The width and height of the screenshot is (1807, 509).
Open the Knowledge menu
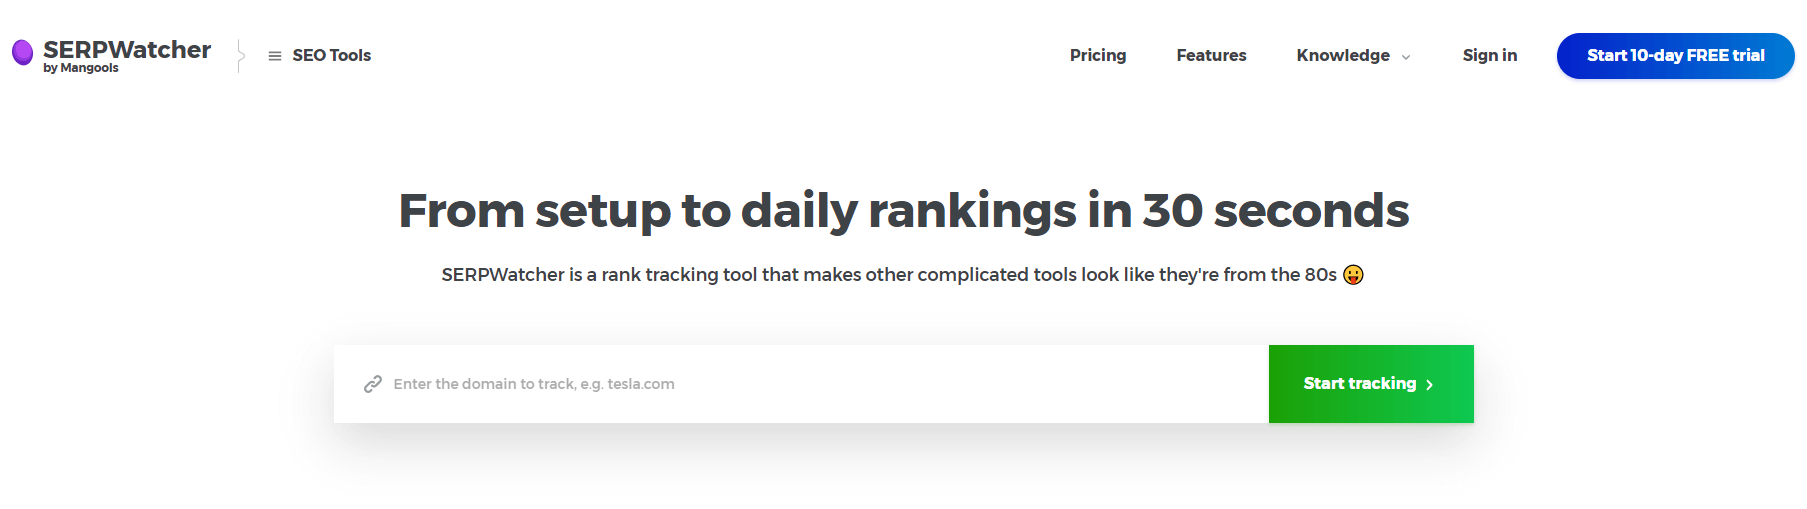point(1343,55)
